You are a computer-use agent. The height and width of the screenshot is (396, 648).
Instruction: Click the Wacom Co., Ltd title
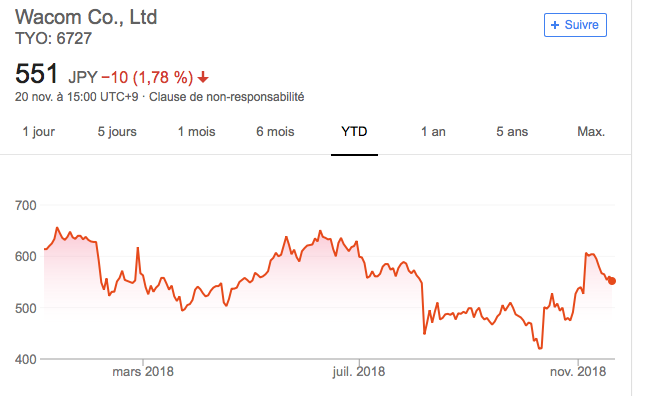tap(86, 17)
